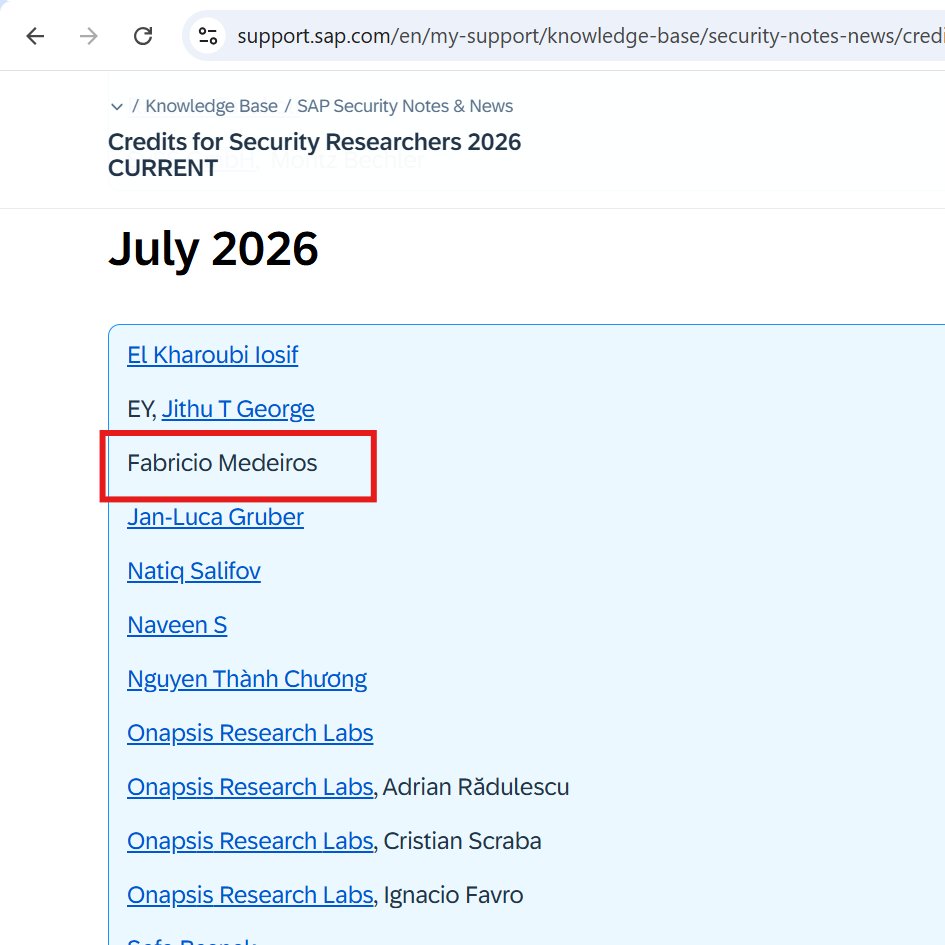This screenshot has width=945, height=945.
Task: Expand the breadcrumb chevron dropdown
Action: 117,107
